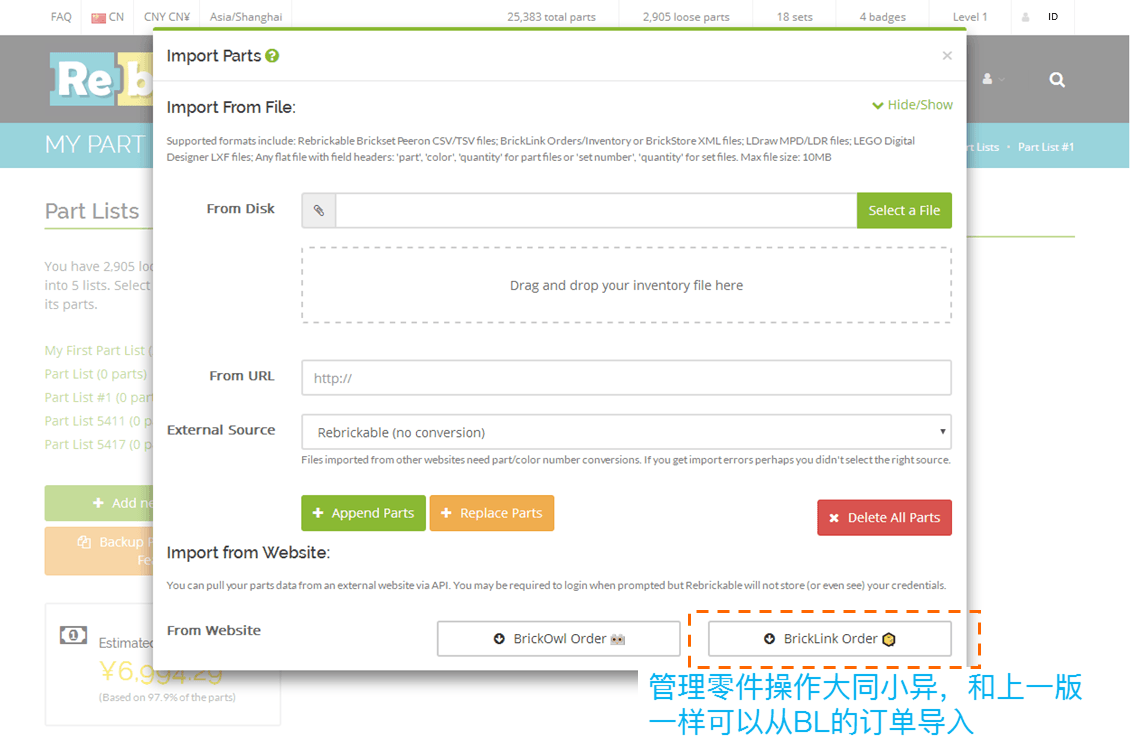
Task: Click the Part List #1 breadcrumb
Action: (x=1046, y=147)
